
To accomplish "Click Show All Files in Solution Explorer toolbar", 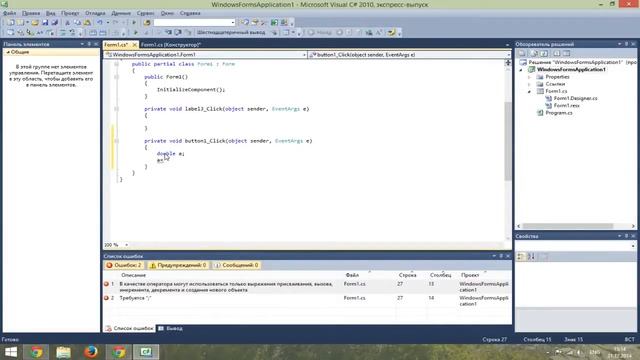I will pos(534,53).
